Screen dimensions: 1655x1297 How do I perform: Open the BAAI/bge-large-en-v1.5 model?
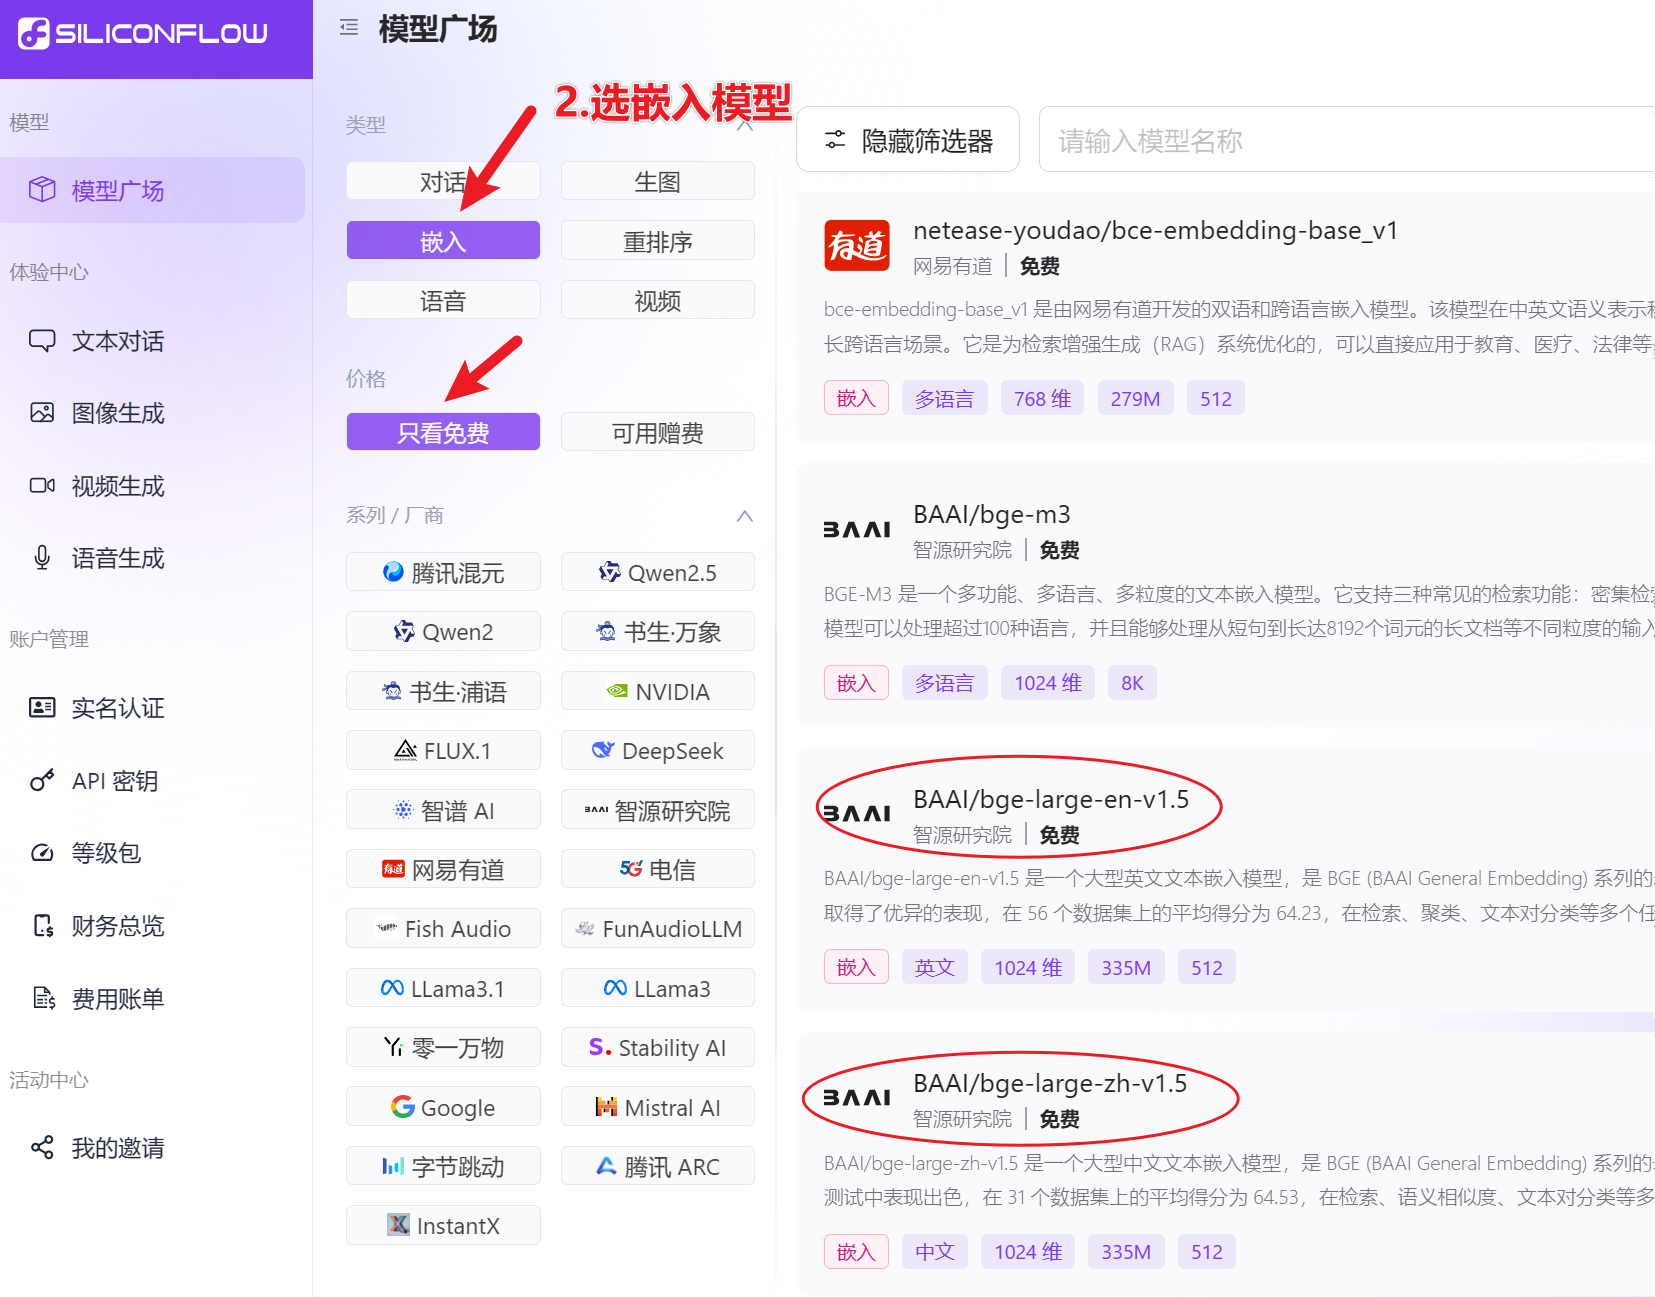coord(1051,799)
